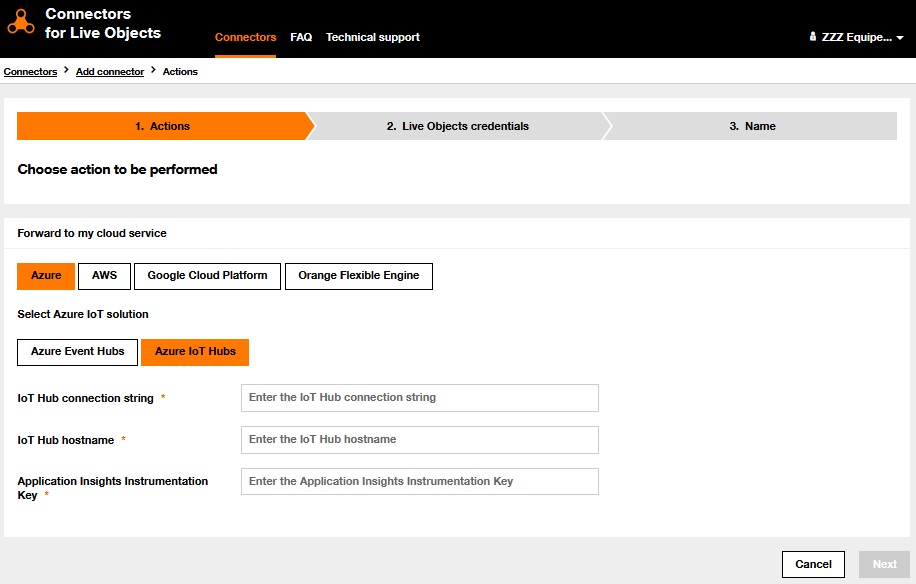916x584 pixels.
Task: Select the Azure IoT Hubs solution
Action: click(195, 352)
